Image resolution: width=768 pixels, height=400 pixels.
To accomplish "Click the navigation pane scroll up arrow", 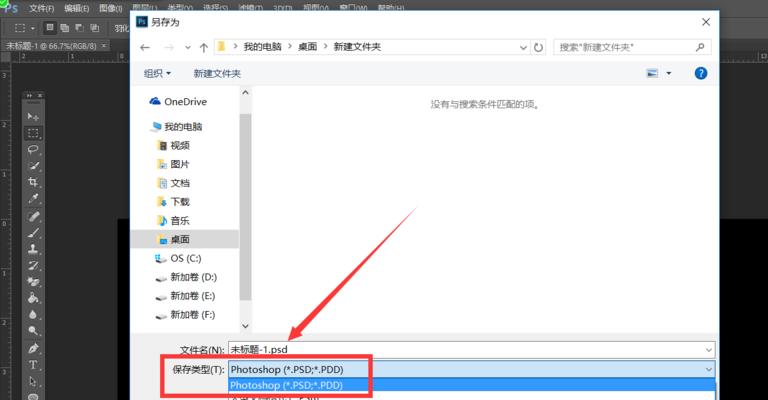I will 245,93.
